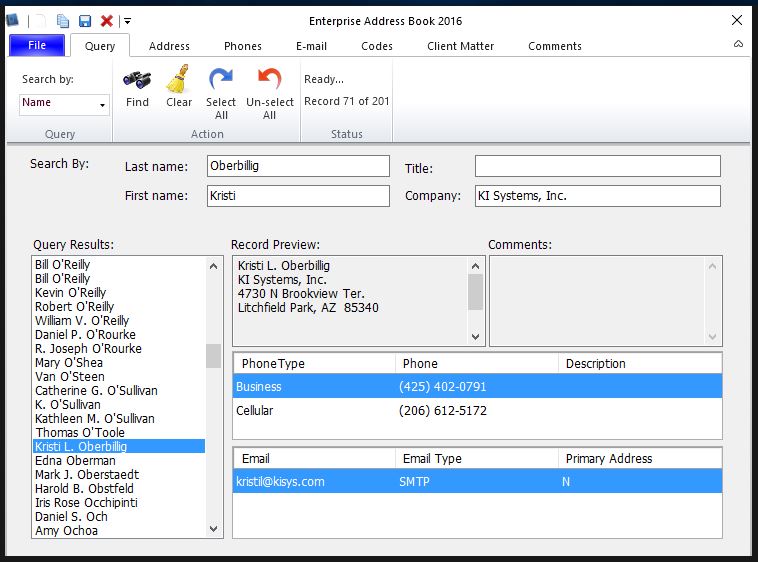Switch to the Codes tab
This screenshot has width=758, height=562.
[x=377, y=46]
